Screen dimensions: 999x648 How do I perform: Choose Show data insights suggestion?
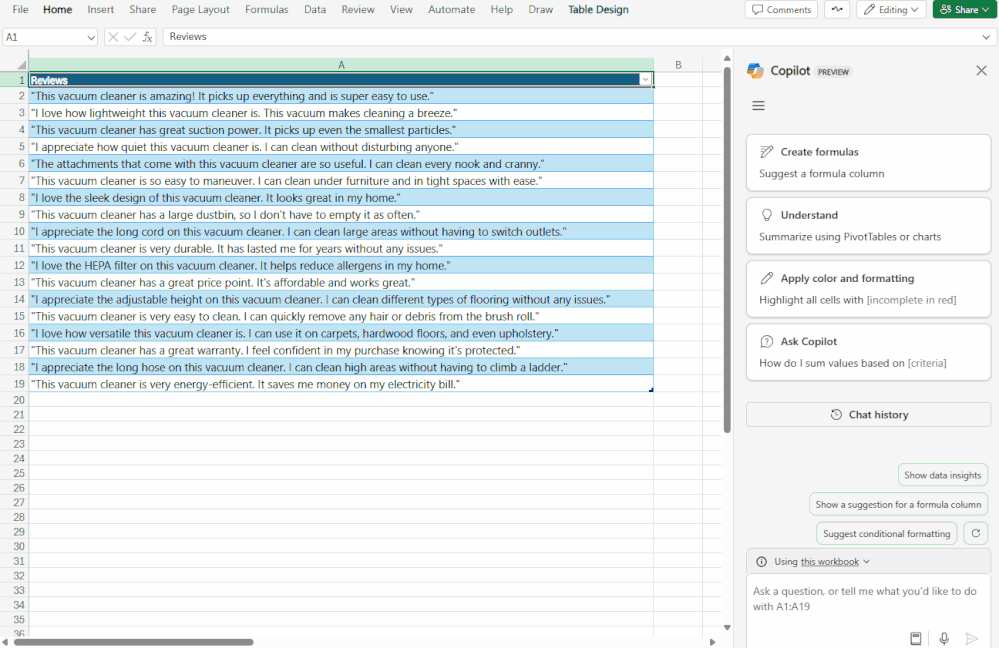point(942,475)
